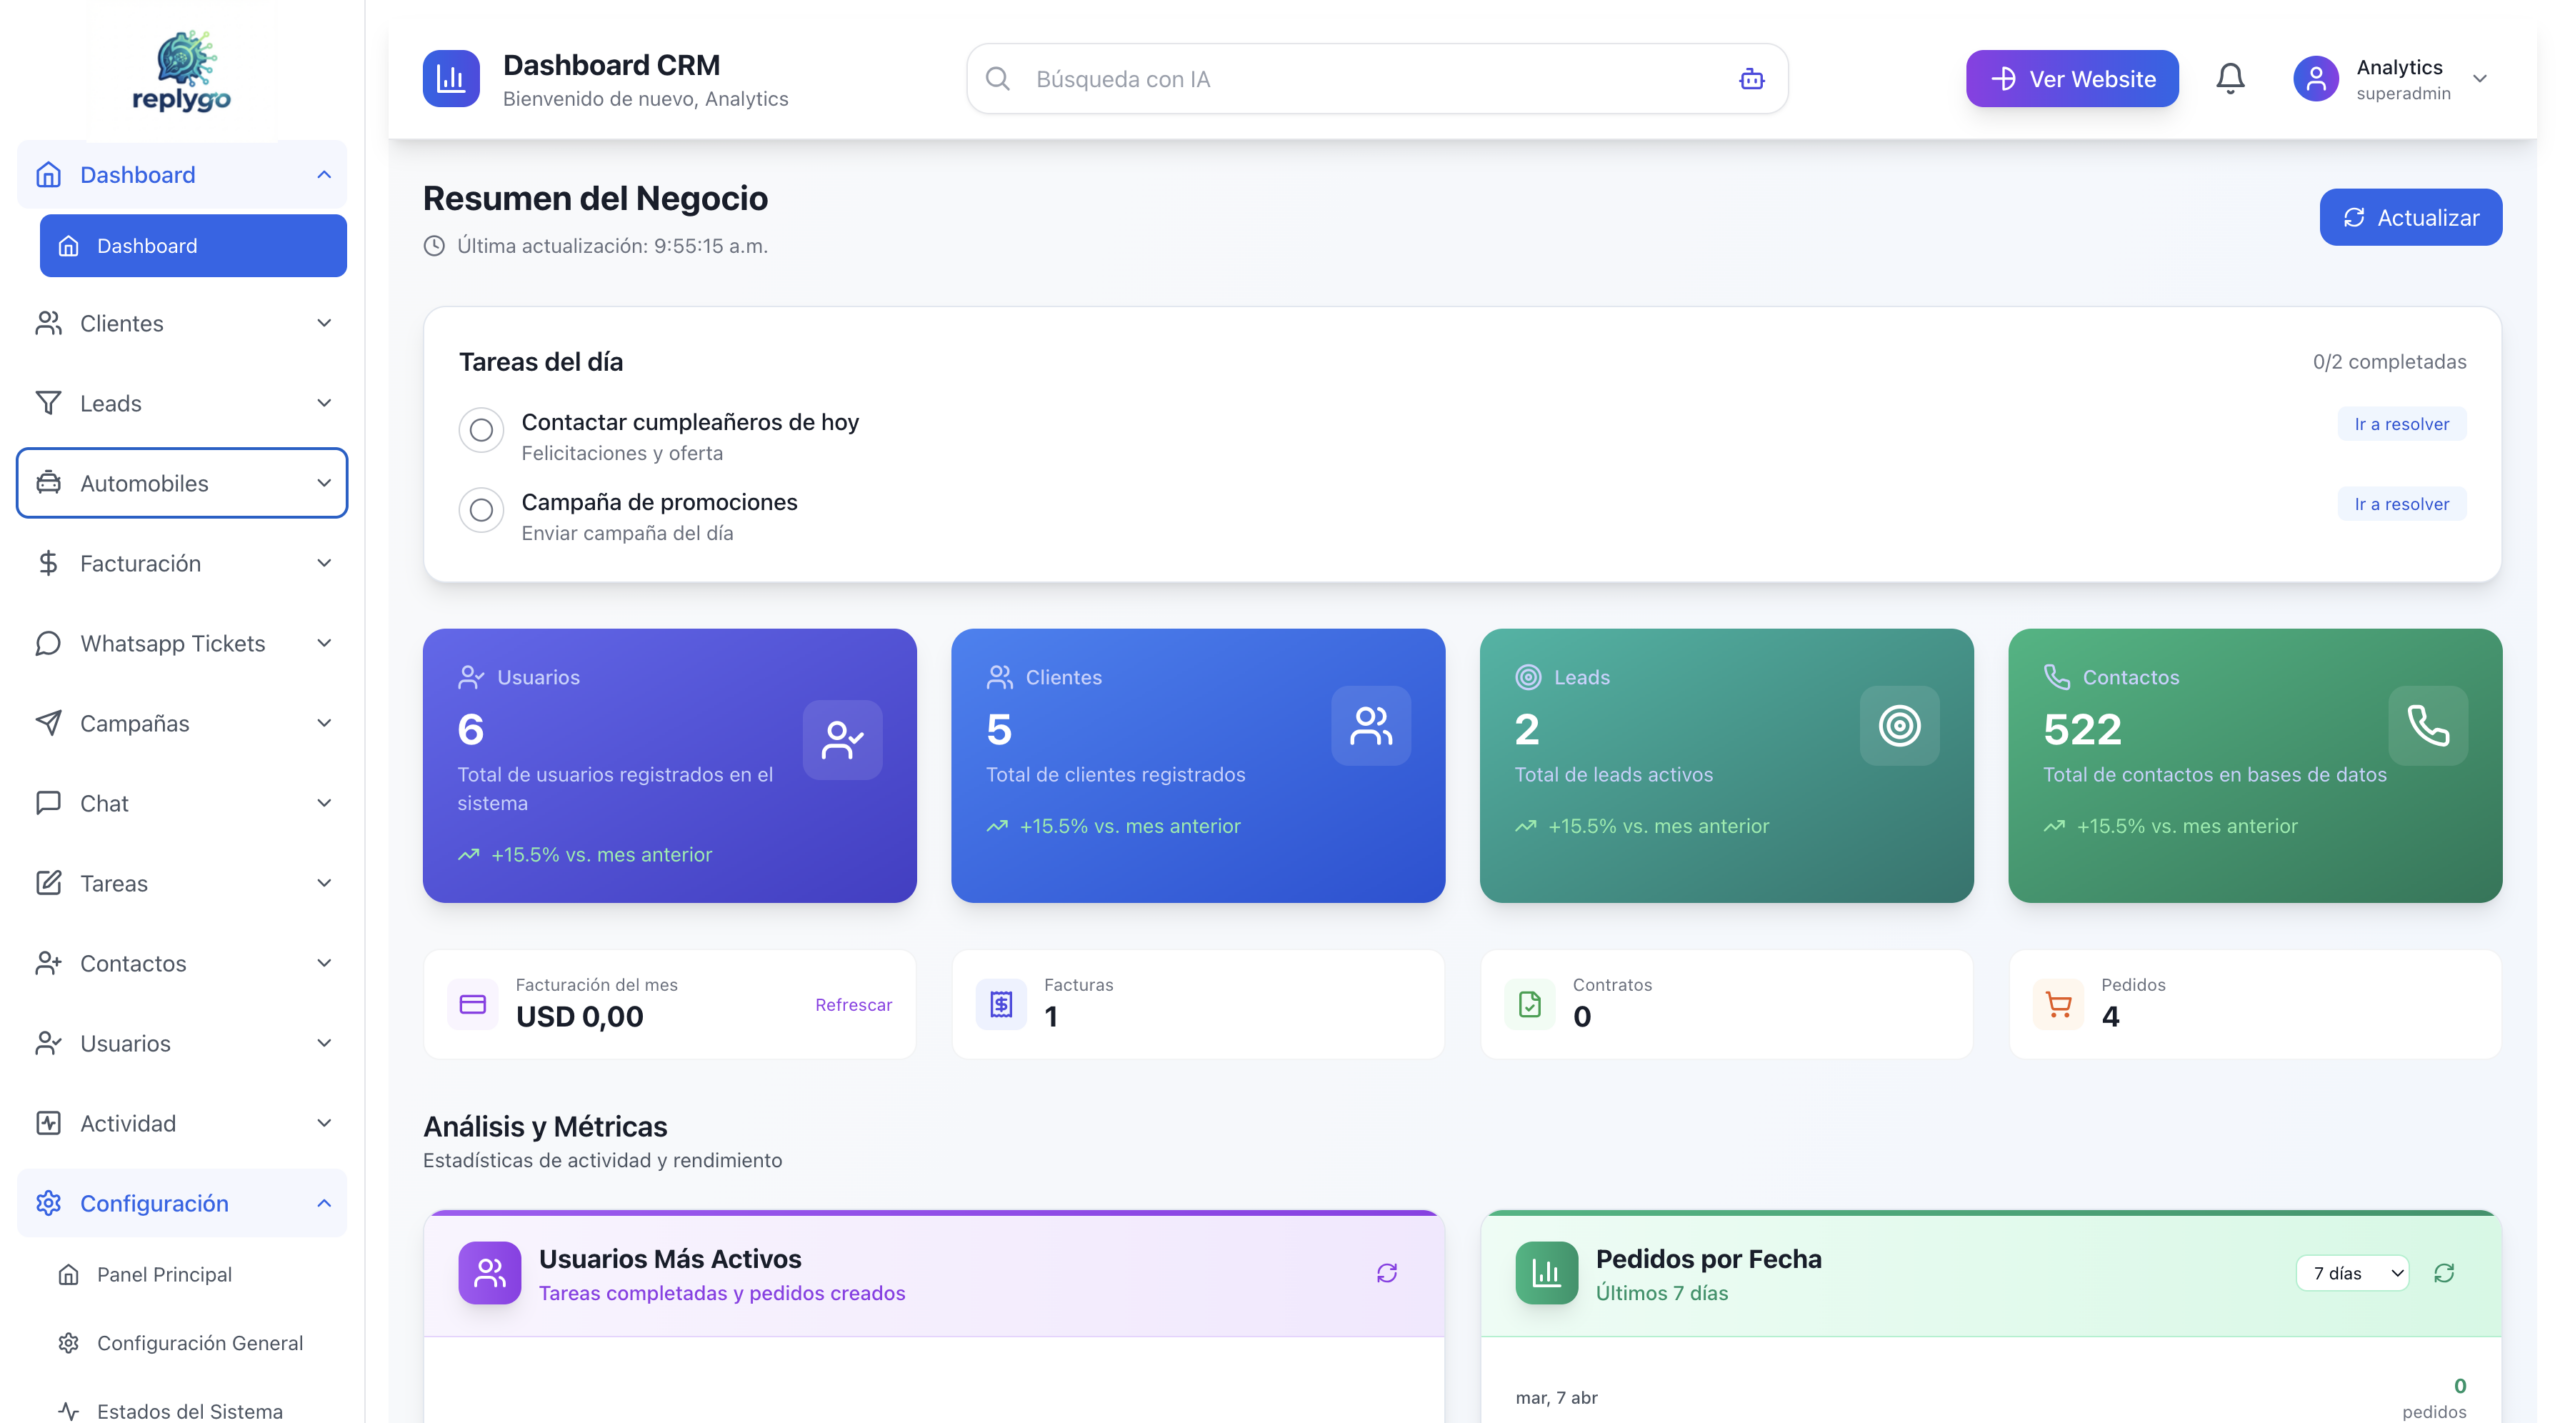Mark Contactar cumpleañeros de hoy task complete

481,430
